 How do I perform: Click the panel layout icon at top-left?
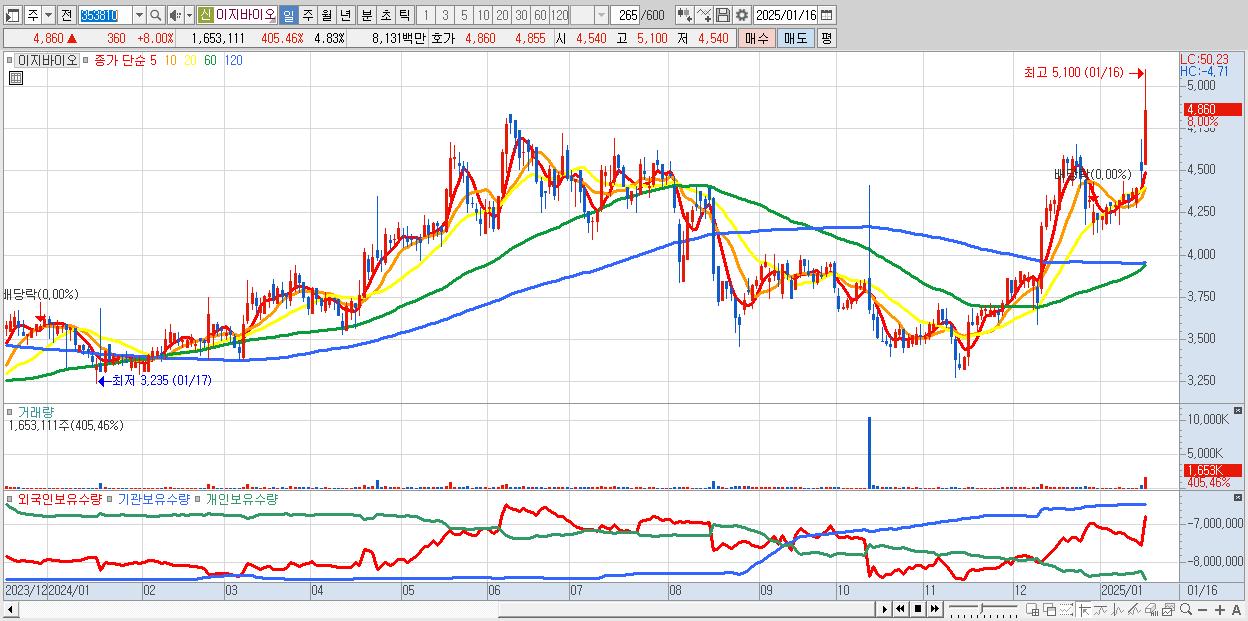coord(13,15)
